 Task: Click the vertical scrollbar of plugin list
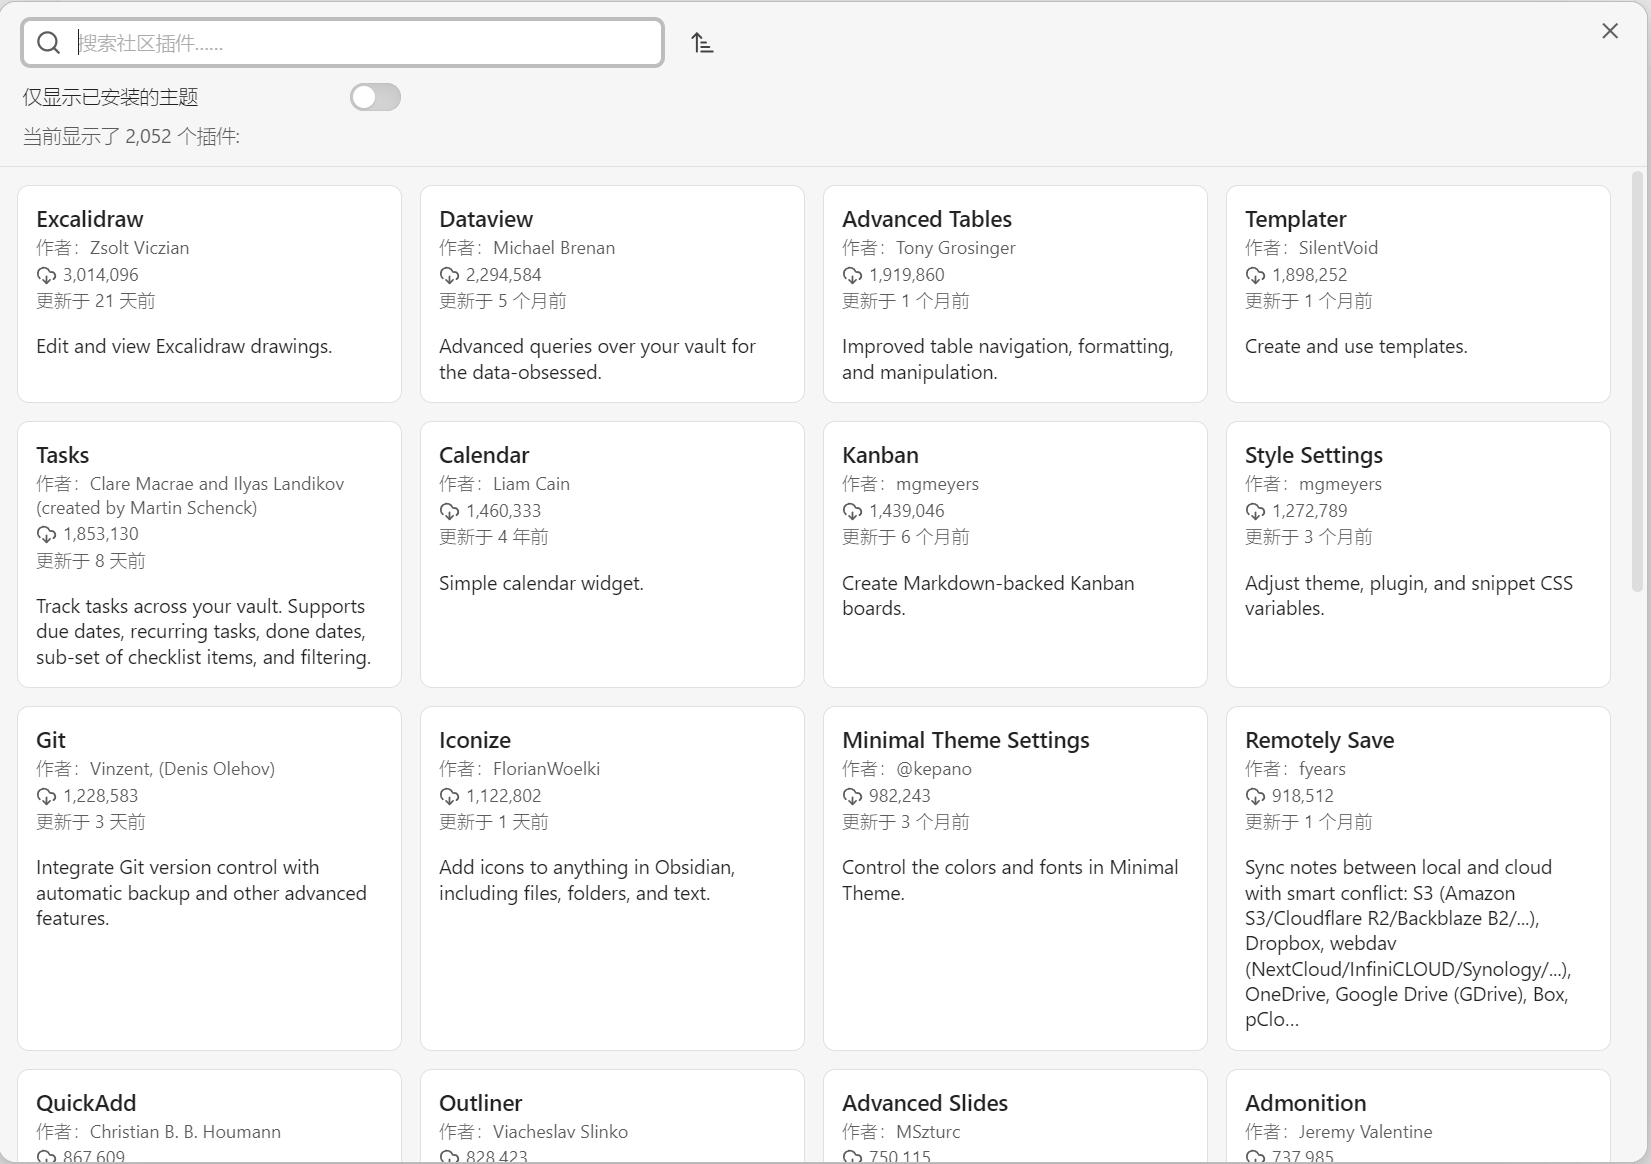click(1637, 380)
